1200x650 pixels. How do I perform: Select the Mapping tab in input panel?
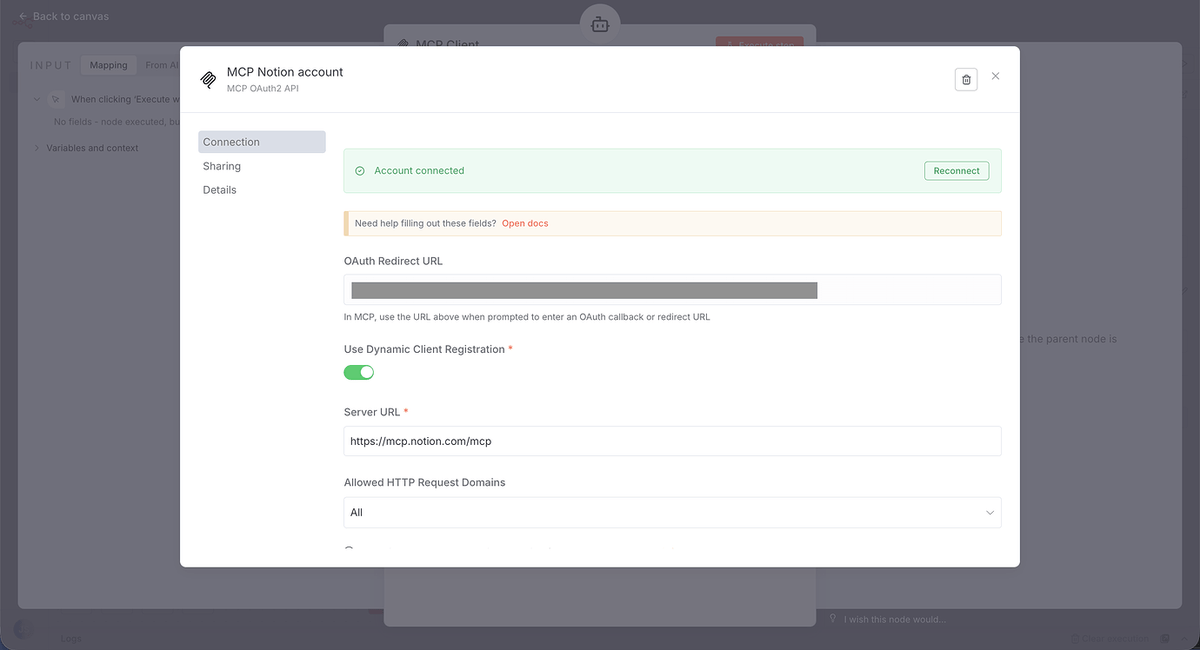click(109, 65)
